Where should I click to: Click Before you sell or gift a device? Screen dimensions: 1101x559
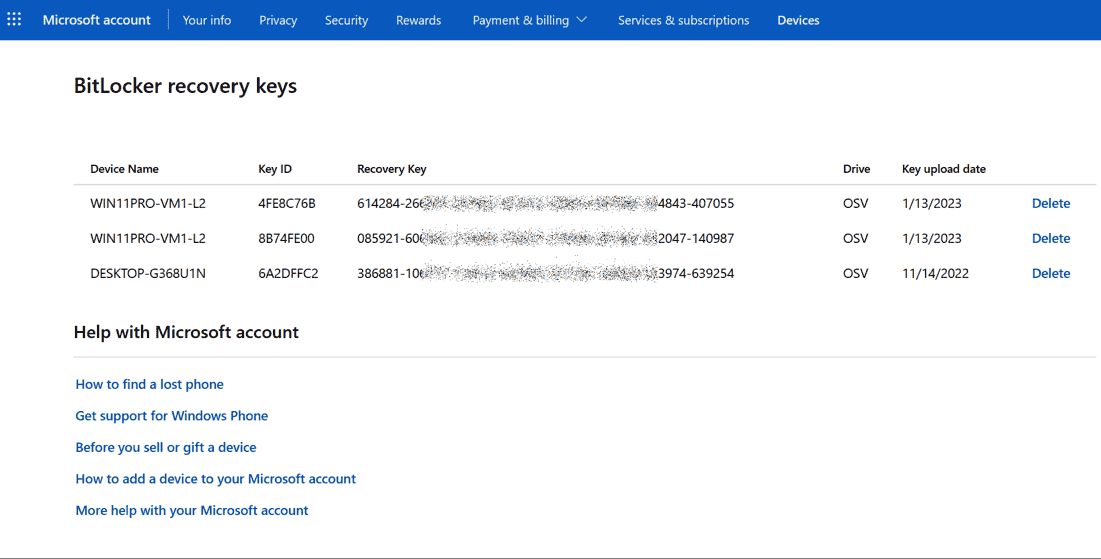(166, 448)
